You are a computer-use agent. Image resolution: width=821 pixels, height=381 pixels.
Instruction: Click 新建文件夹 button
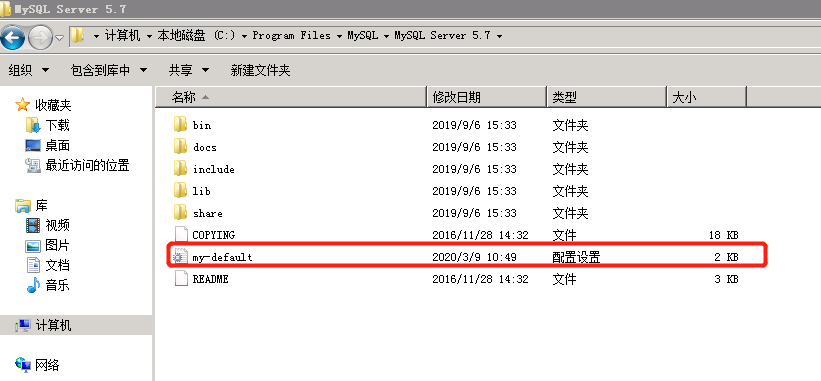[260, 70]
